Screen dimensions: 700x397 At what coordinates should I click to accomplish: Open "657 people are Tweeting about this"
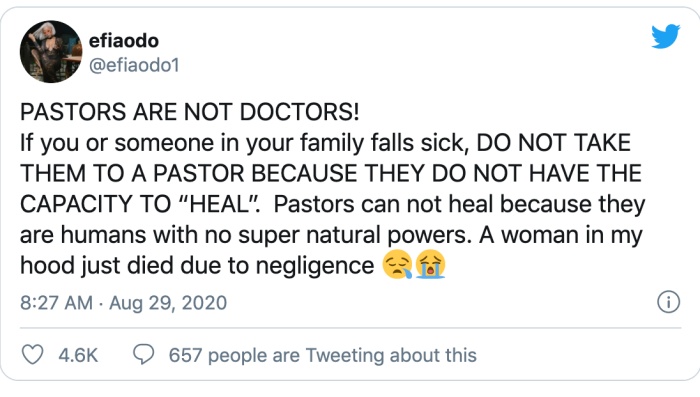pos(323,355)
